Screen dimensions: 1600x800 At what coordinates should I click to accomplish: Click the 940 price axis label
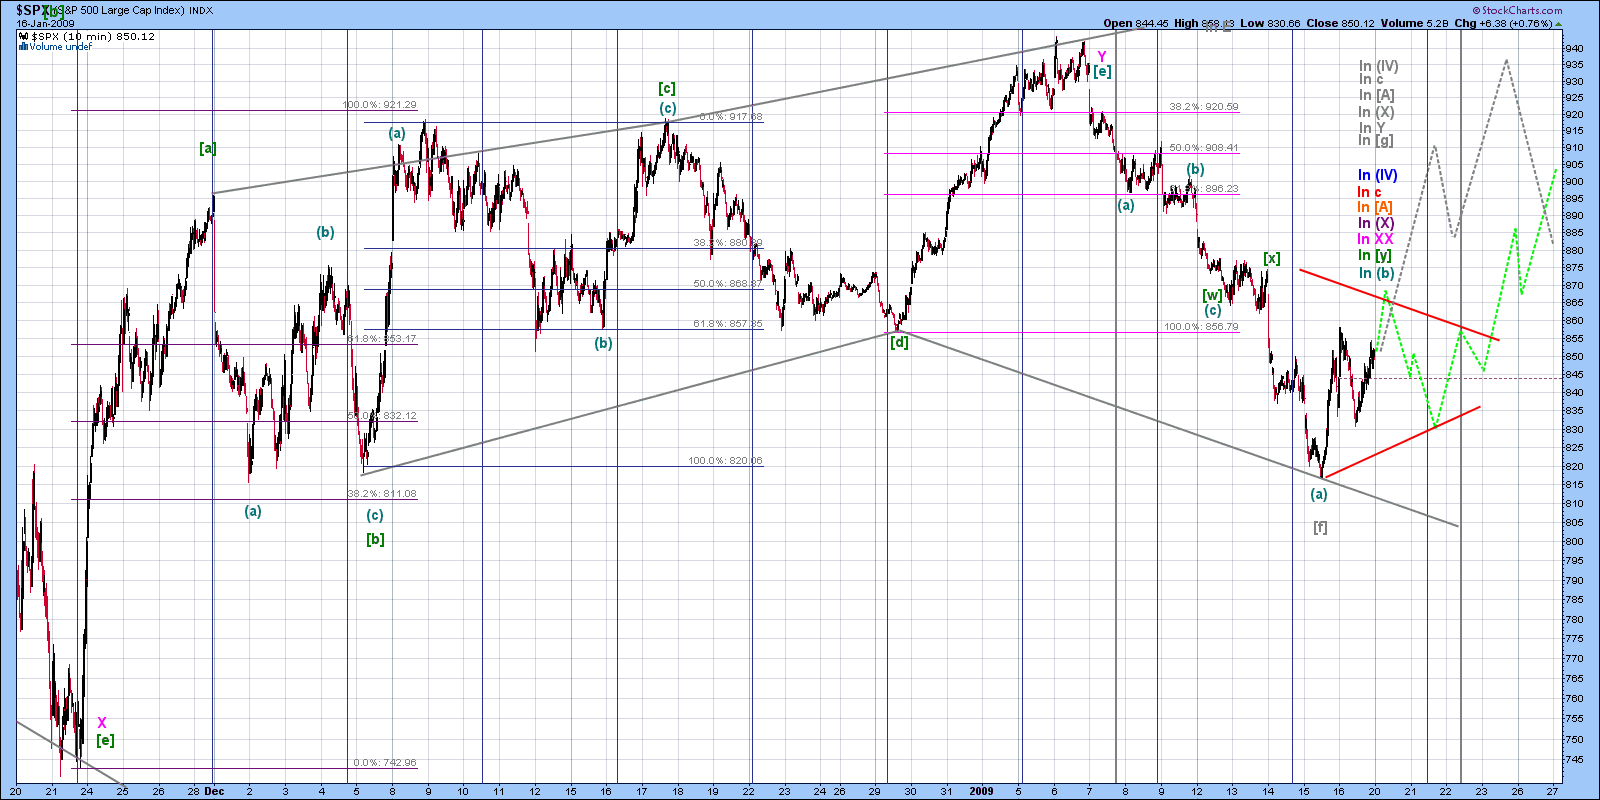[1573, 48]
